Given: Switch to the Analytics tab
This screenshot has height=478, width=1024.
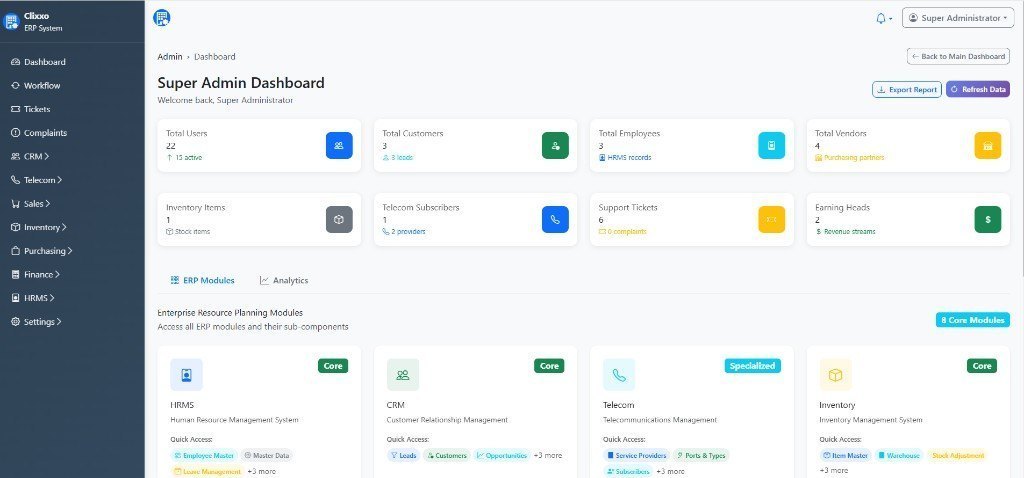Looking at the screenshot, I should tap(283, 280).
